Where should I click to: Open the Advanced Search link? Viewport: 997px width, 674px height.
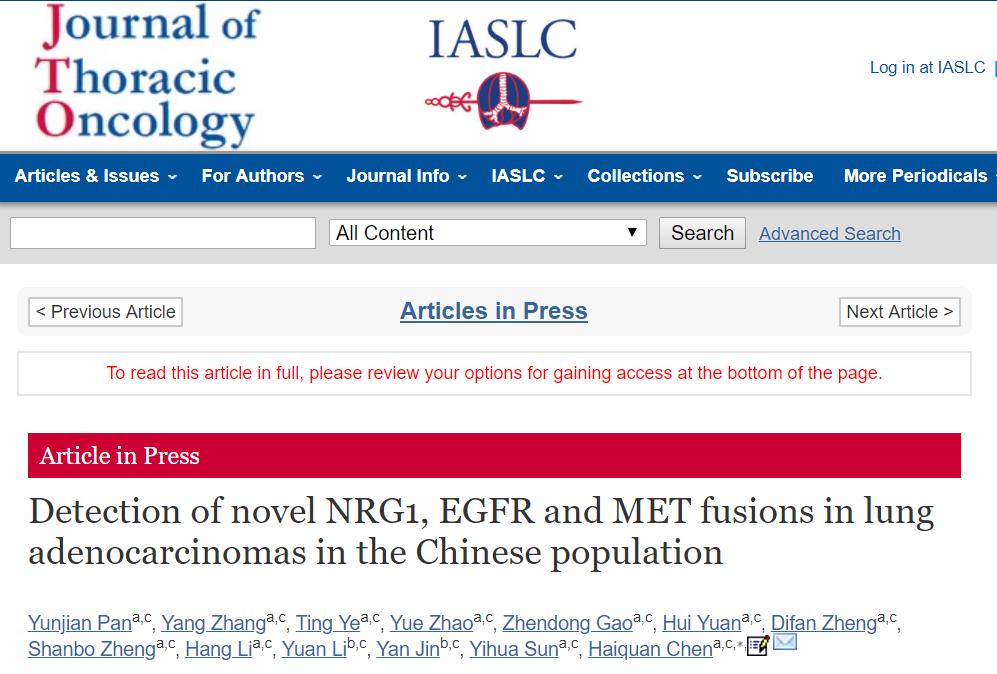click(x=829, y=234)
